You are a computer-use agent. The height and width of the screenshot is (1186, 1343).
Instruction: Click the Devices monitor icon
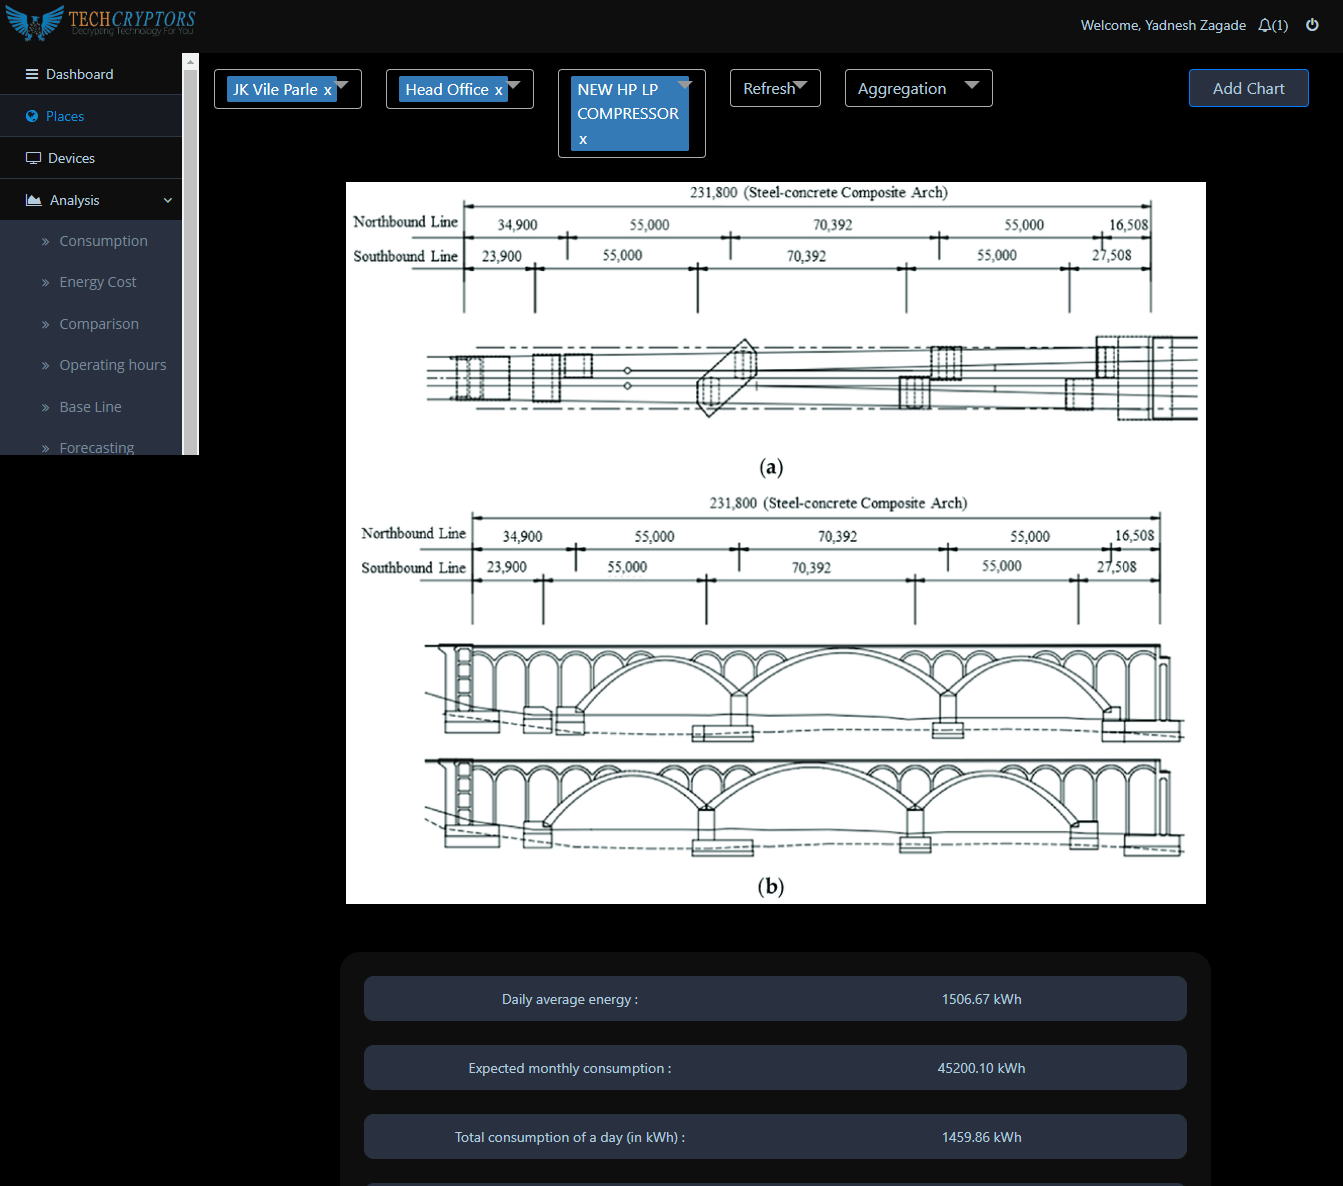[33, 158]
